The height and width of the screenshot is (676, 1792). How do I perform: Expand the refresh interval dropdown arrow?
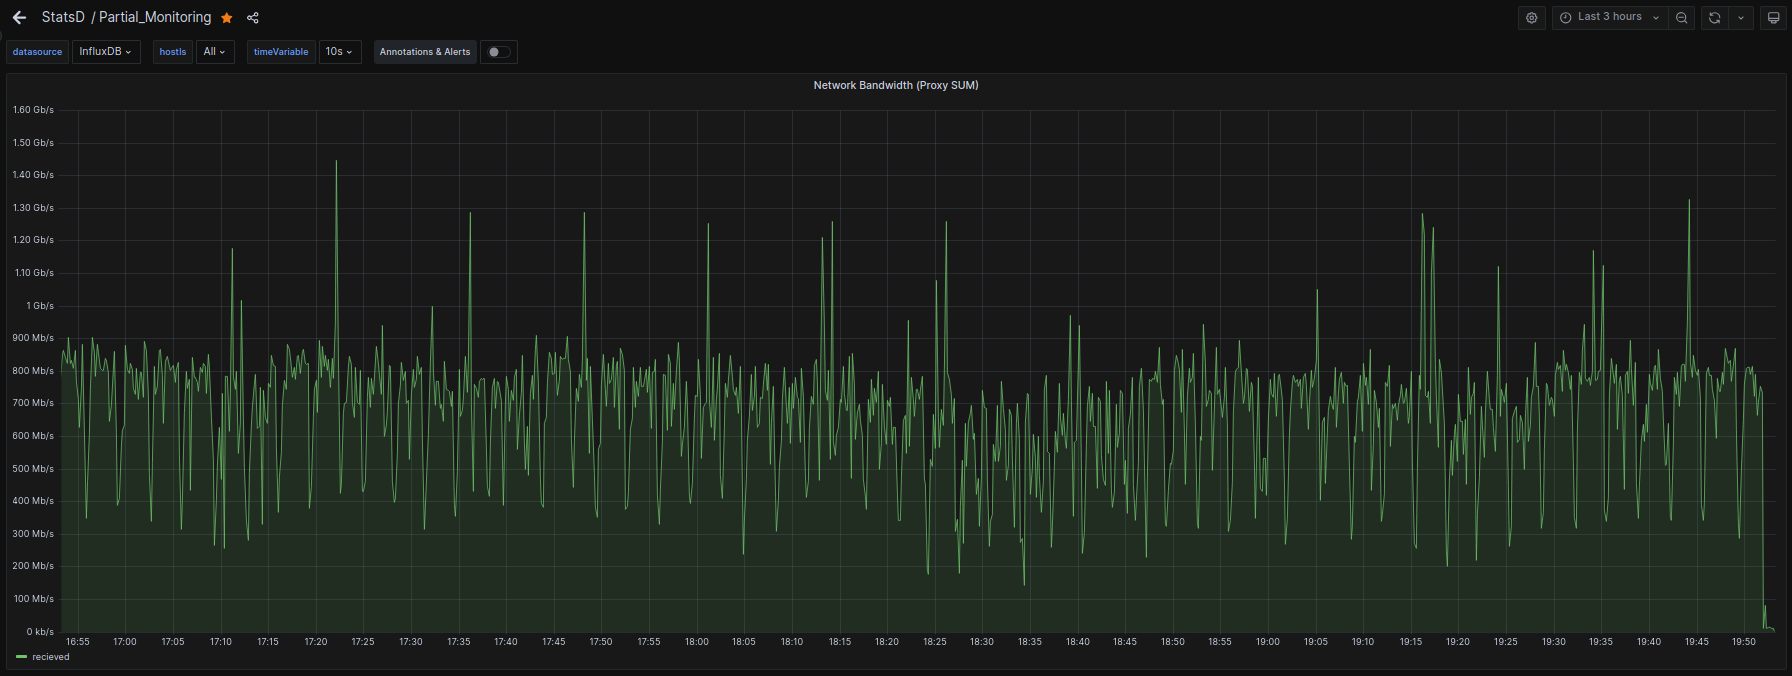coord(1741,18)
